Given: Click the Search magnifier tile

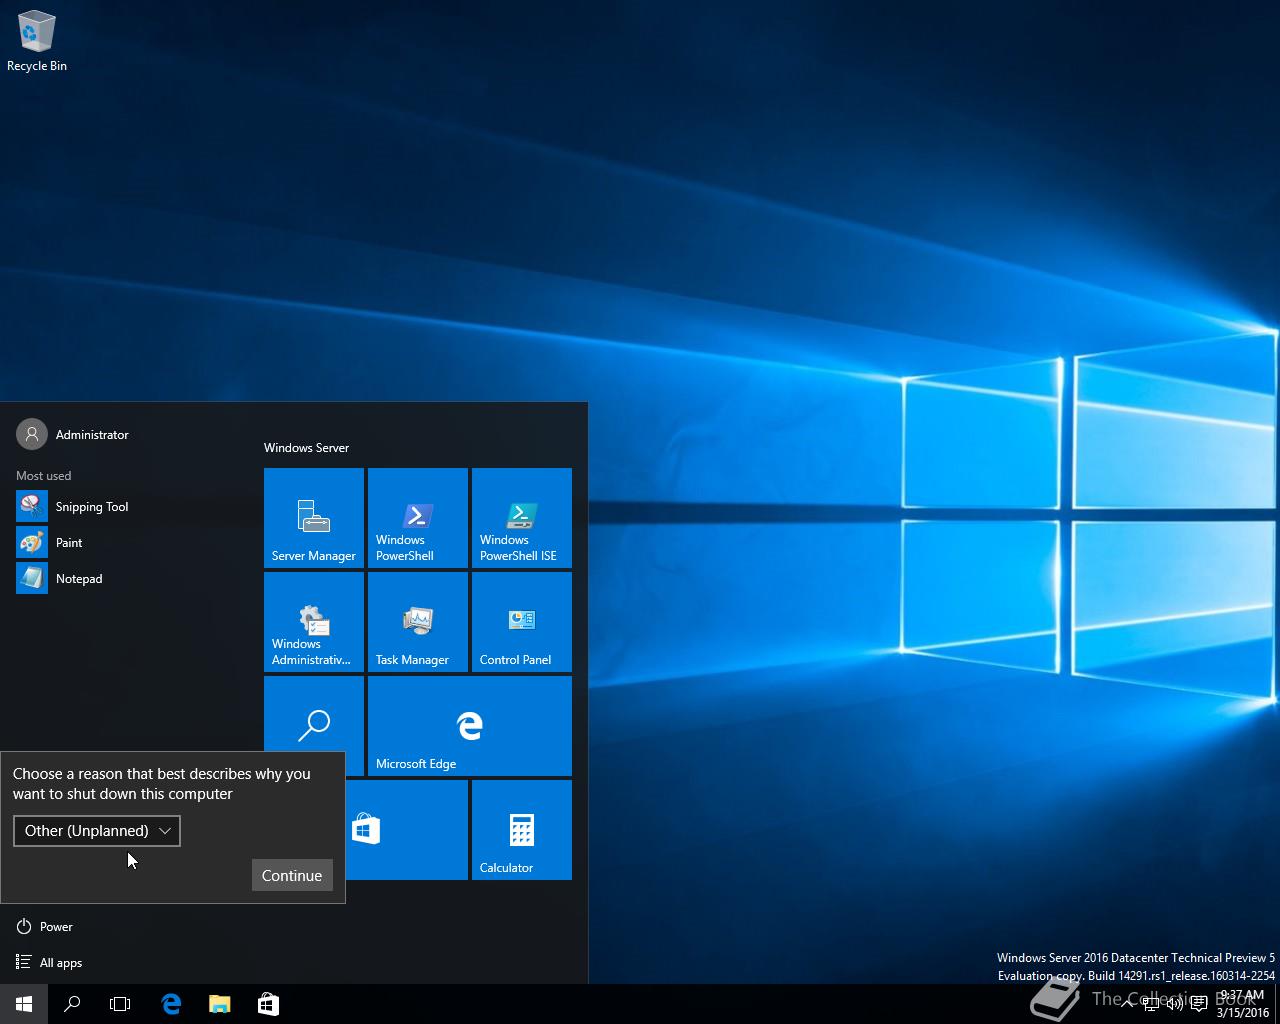Looking at the screenshot, I should (314, 714).
